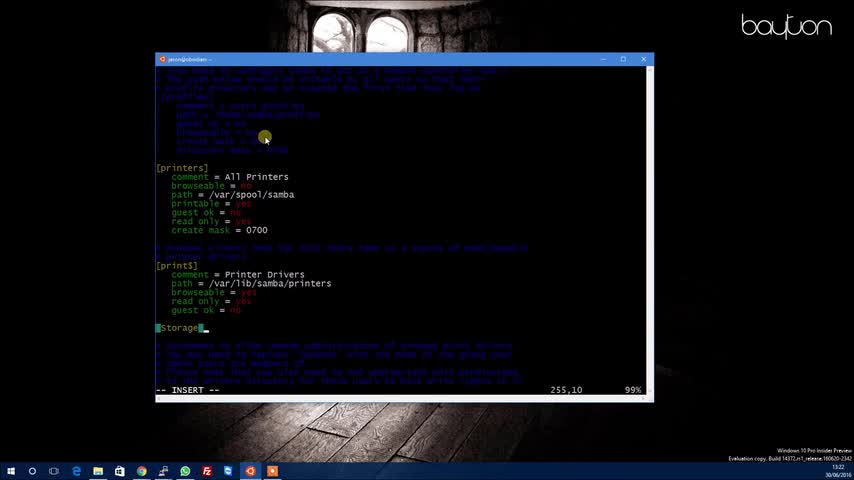
Task: Switch to the Ubuntu bash taskbar icon
Action: click(251, 471)
